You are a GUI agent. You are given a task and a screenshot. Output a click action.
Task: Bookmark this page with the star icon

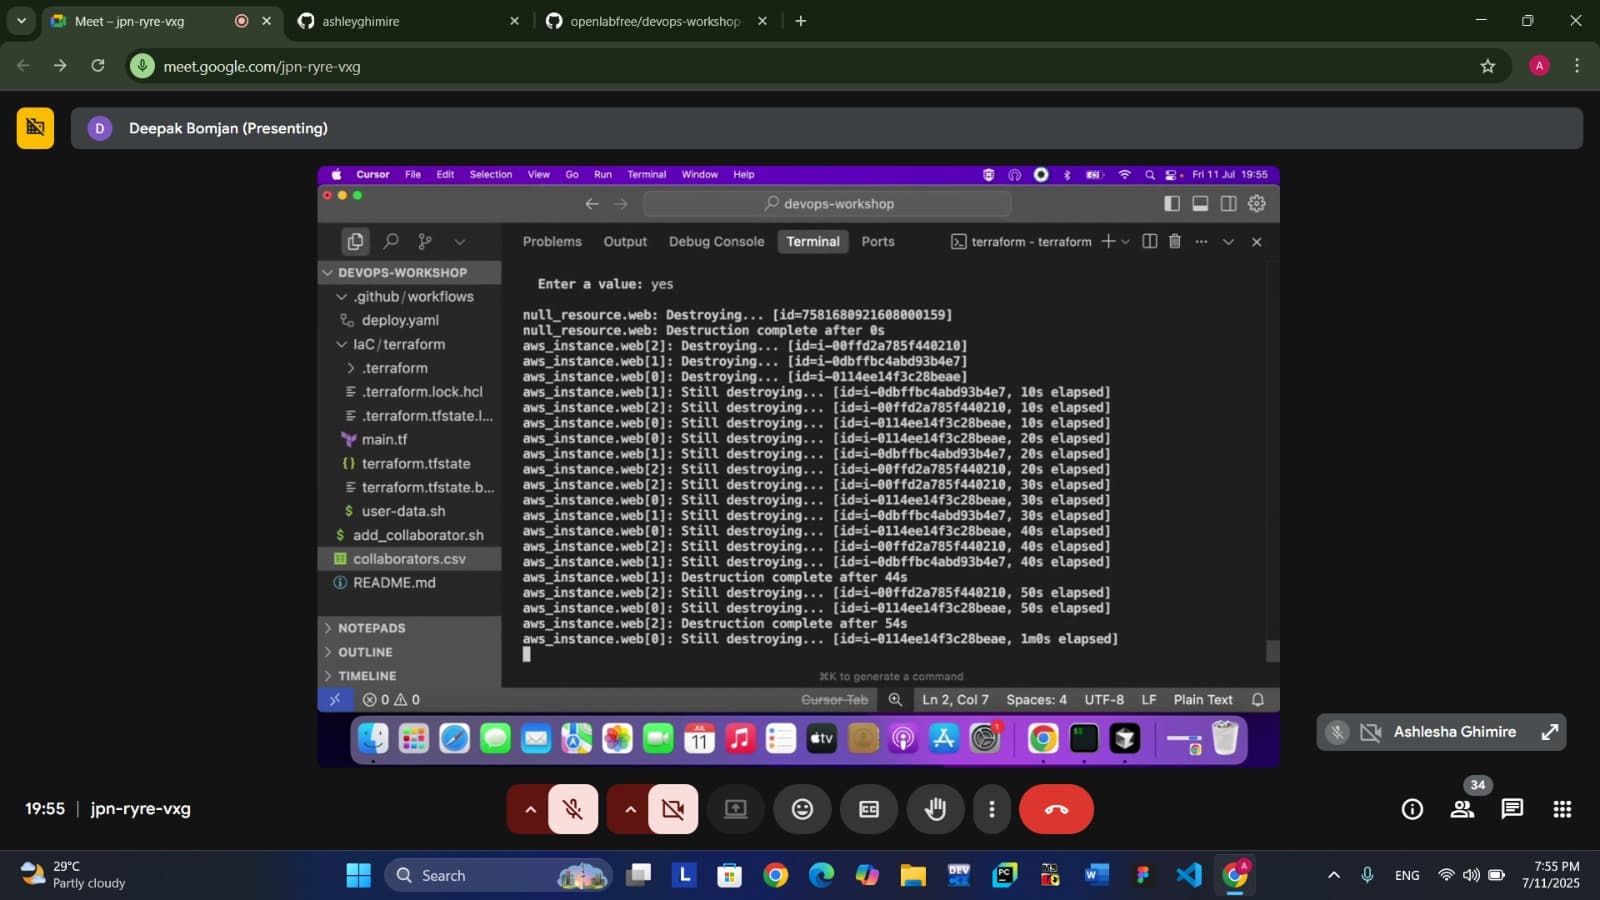click(x=1487, y=66)
